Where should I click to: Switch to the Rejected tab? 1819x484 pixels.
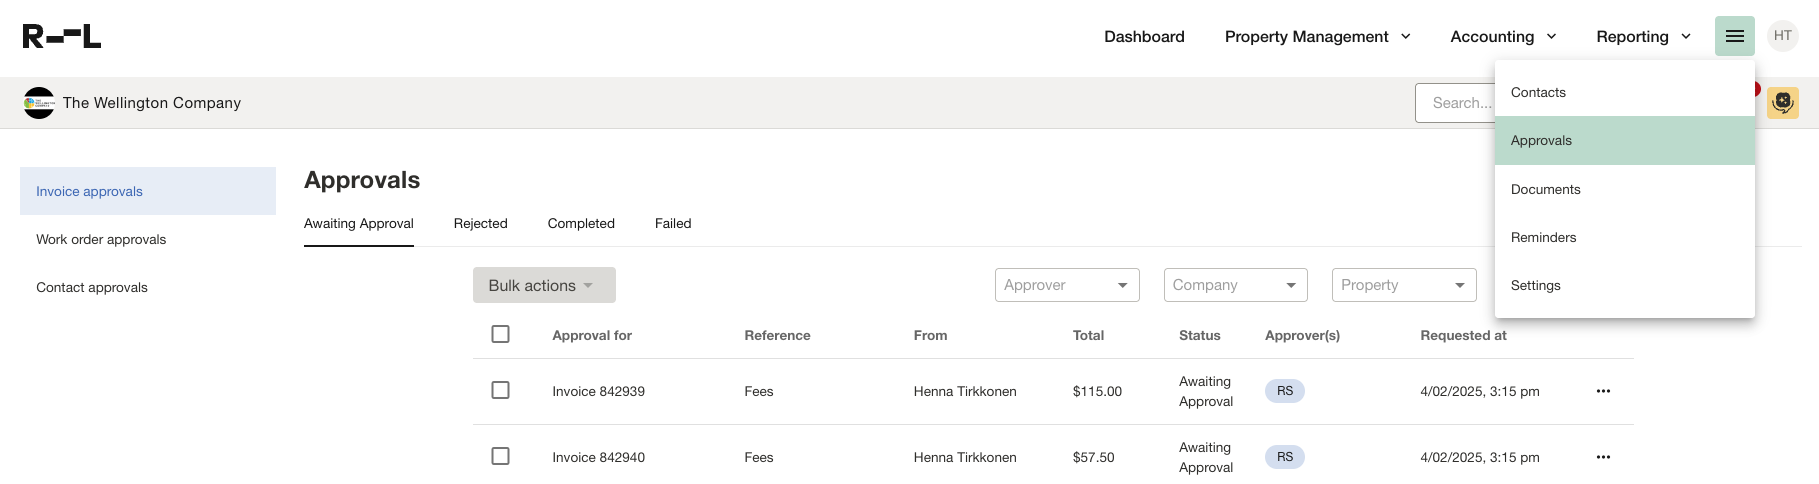pyautogui.click(x=480, y=223)
